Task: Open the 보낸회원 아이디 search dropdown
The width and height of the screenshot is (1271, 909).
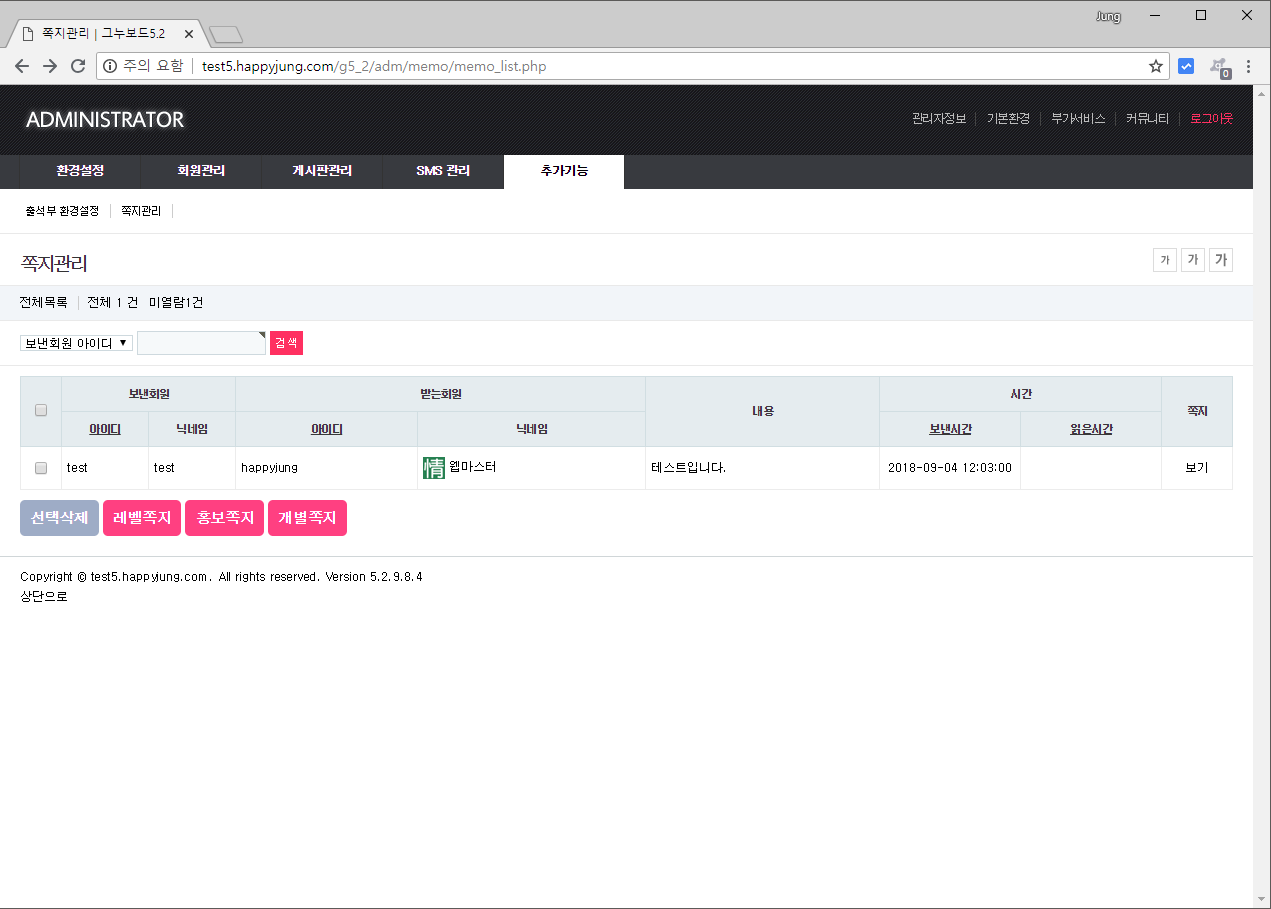Action: (x=76, y=343)
